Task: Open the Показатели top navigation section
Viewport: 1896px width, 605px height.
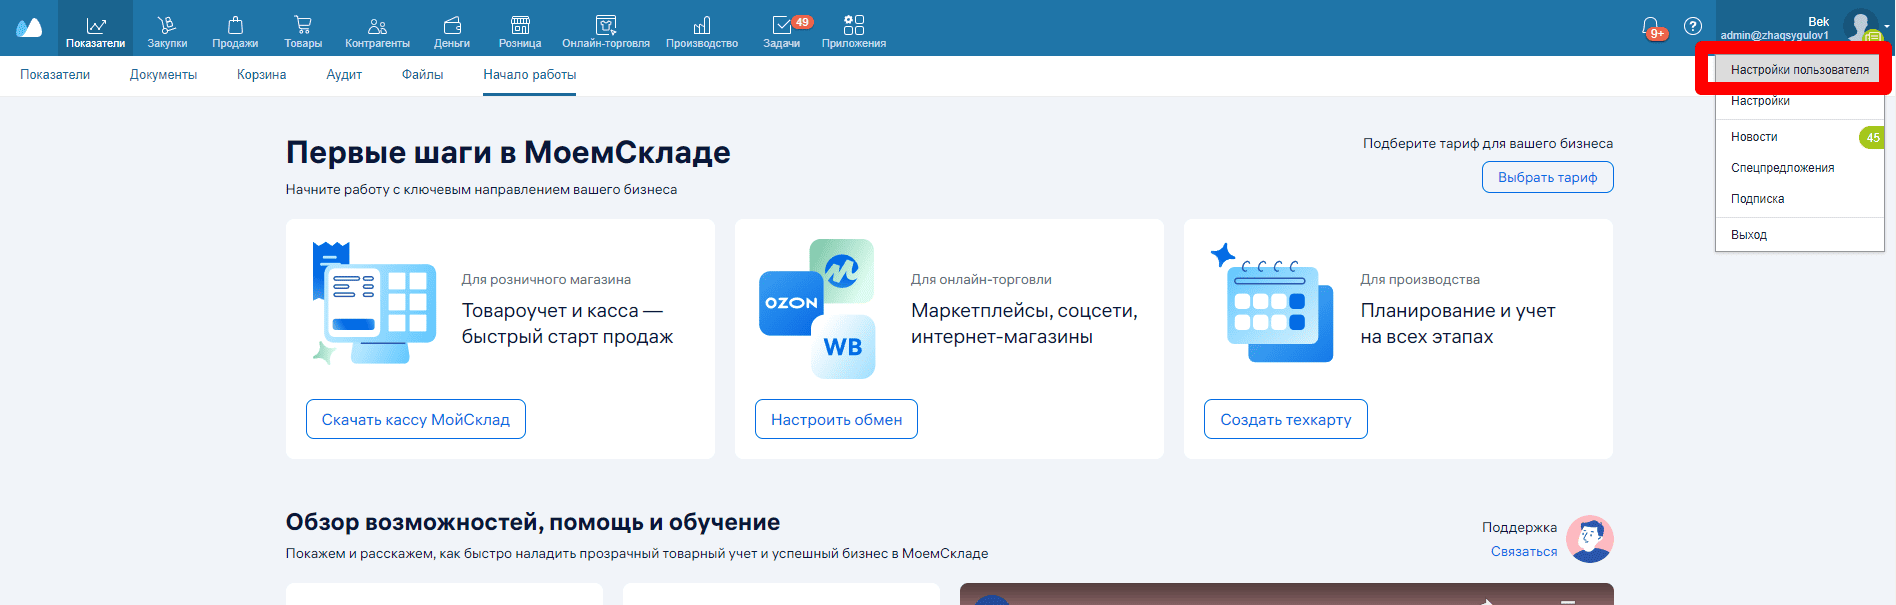Action: coord(95,28)
